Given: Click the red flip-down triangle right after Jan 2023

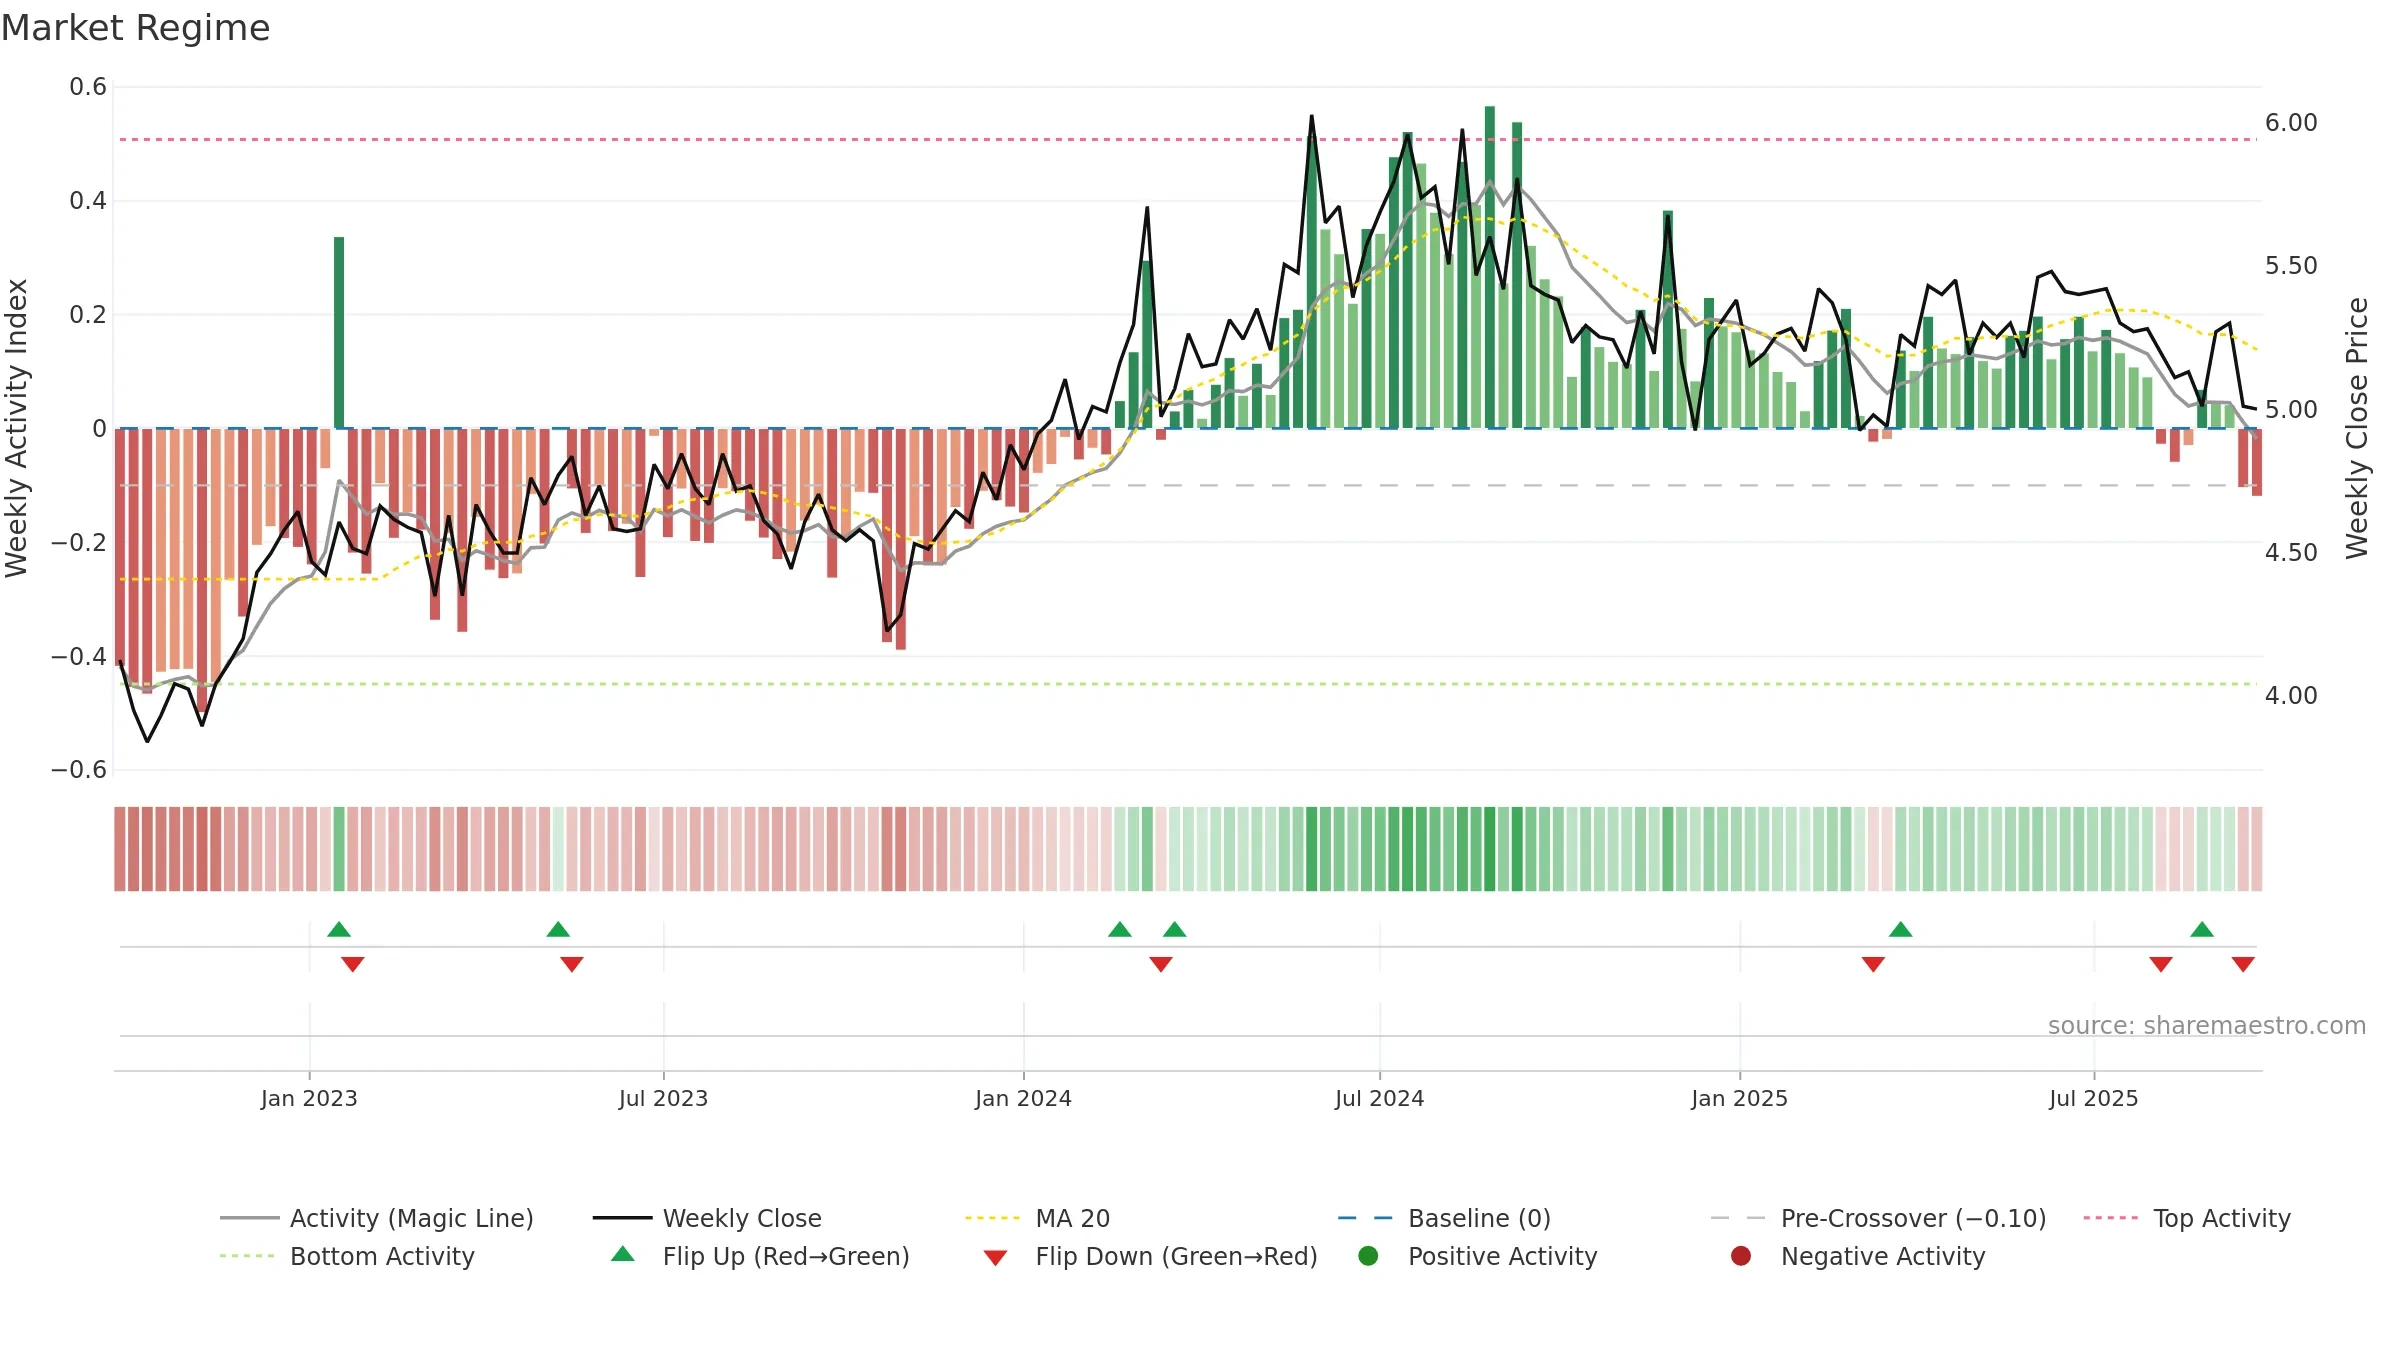Looking at the screenshot, I should tap(353, 964).
